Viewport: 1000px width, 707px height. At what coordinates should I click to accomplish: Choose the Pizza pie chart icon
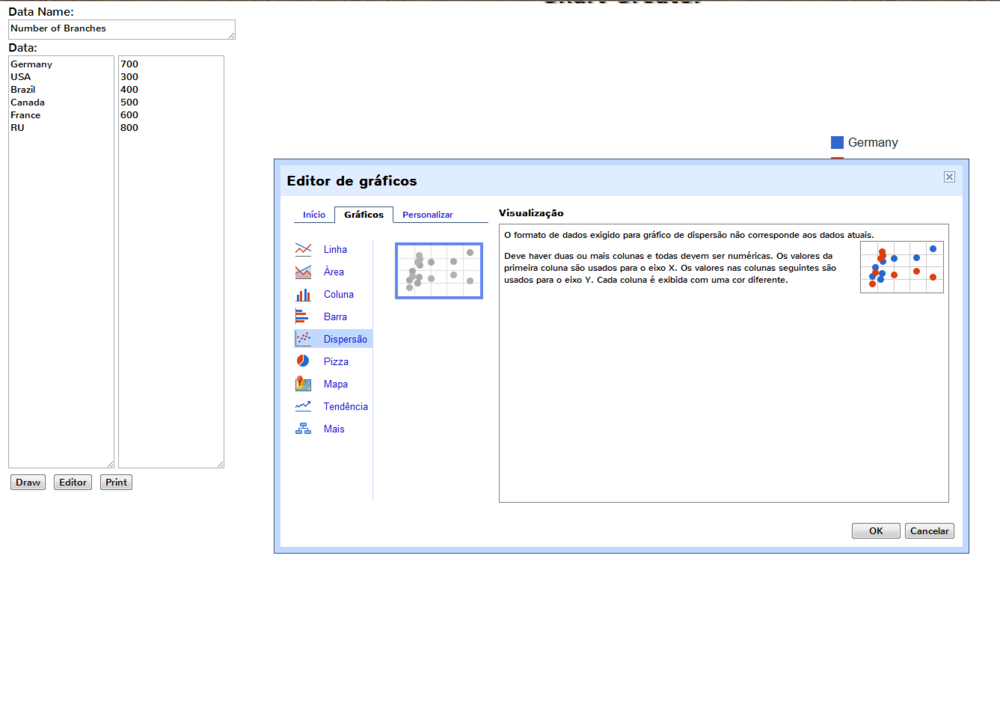coord(303,361)
